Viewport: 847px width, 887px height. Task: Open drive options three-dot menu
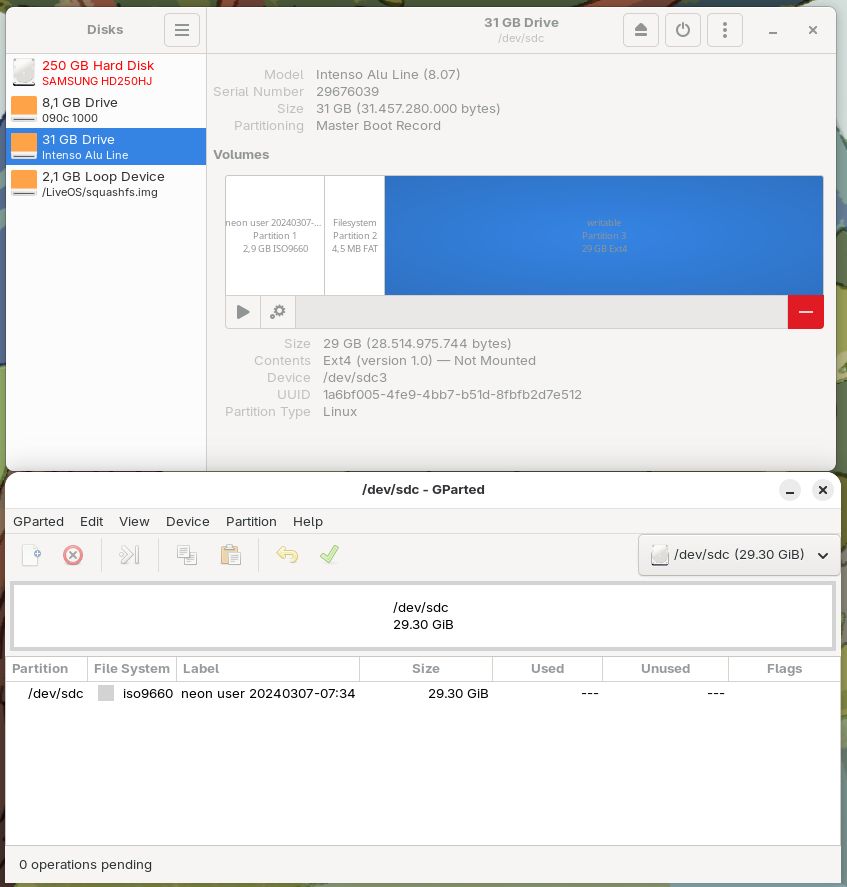(x=725, y=29)
